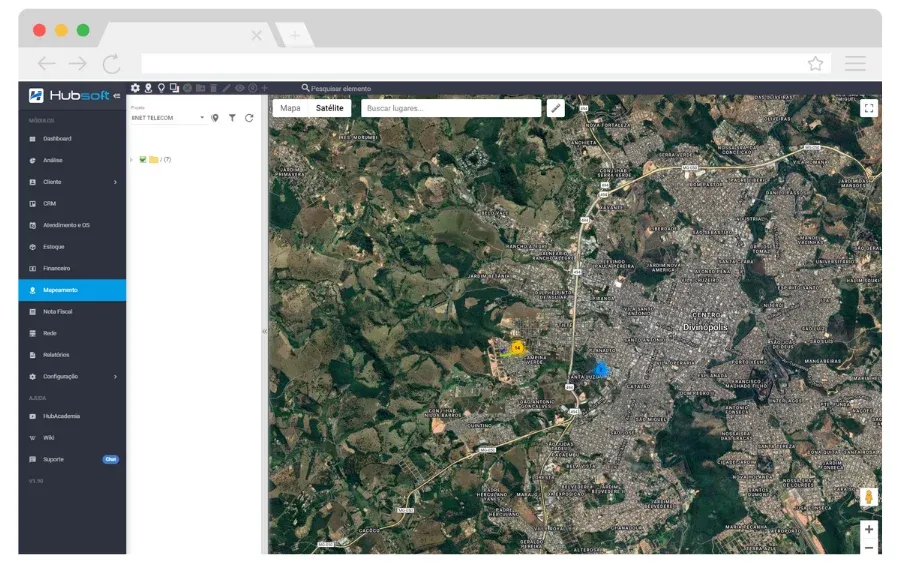The height and width of the screenshot is (563, 900).
Task: Open the Dashboard module
Action: (72, 139)
